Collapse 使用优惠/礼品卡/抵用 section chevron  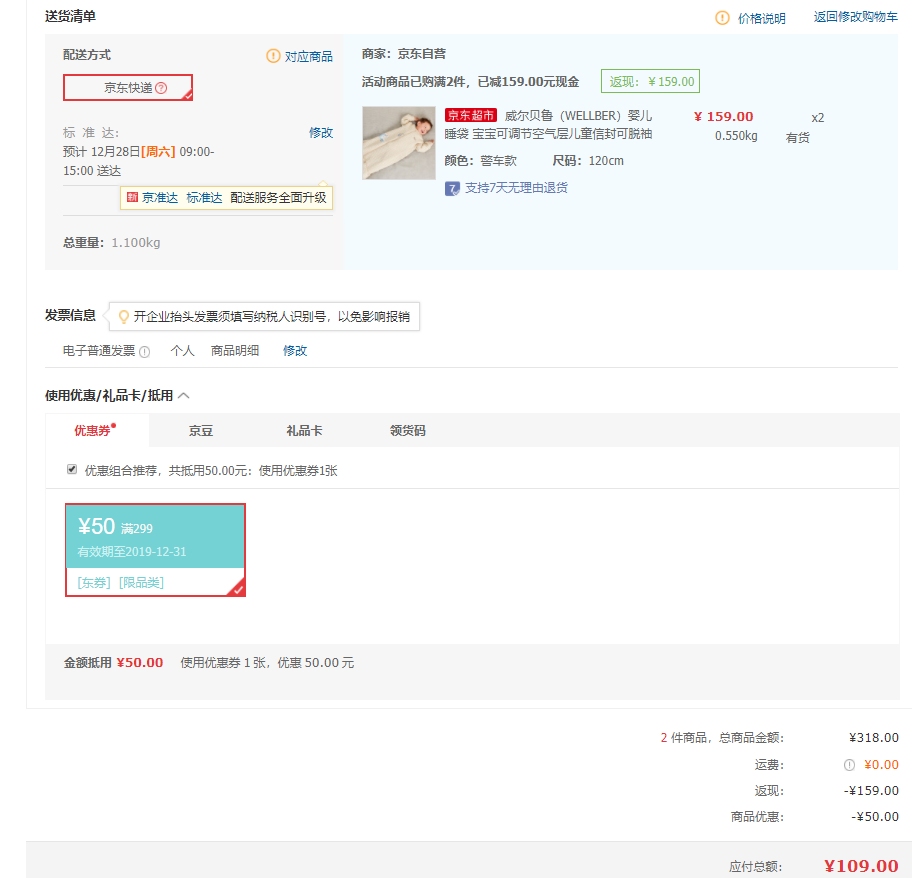click(x=184, y=396)
